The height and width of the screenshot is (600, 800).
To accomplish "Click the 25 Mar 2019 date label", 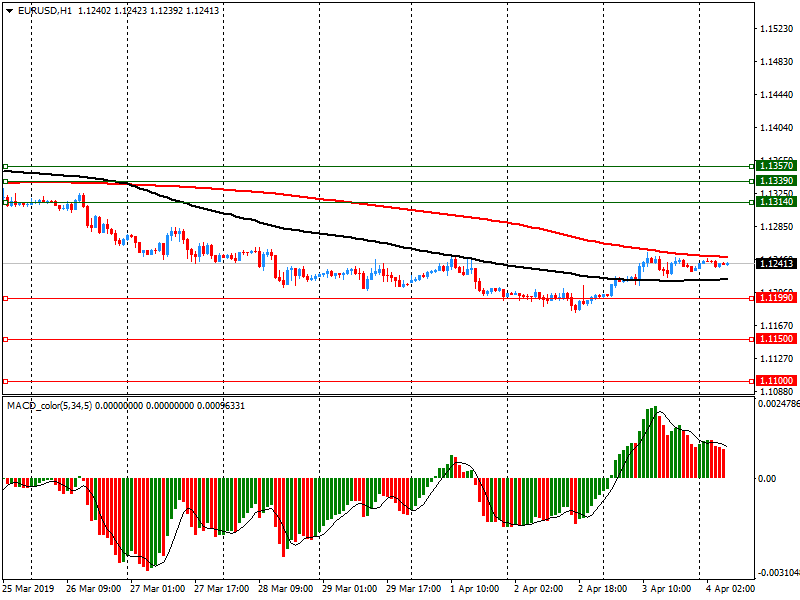I will [x=28, y=589].
